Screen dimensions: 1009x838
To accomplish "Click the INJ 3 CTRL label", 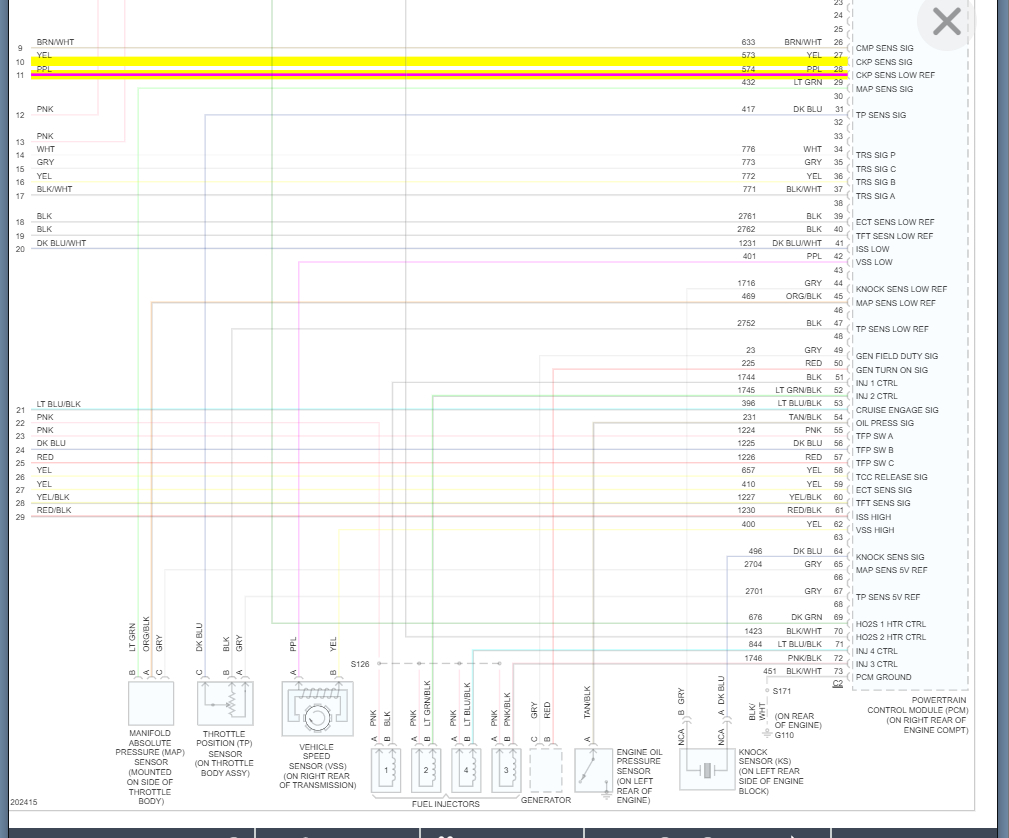I will pyautogui.click(x=876, y=664).
